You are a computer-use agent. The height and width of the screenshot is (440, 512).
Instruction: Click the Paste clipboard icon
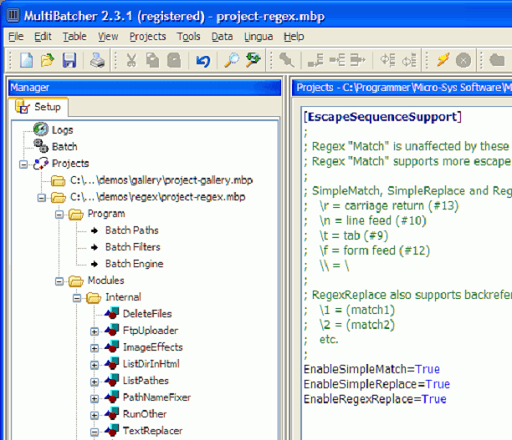point(174,61)
